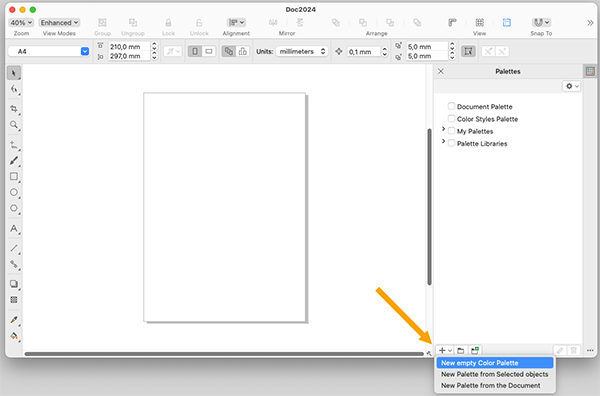Click the nudge distance 0,1 mm field
Viewport: 600px width, 396px height.
[364, 52]
